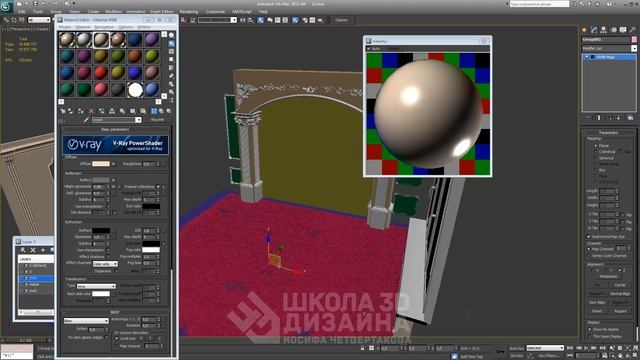Click Back-side color swatch
The image size is (640, 360).
click(x=101, y=293)
